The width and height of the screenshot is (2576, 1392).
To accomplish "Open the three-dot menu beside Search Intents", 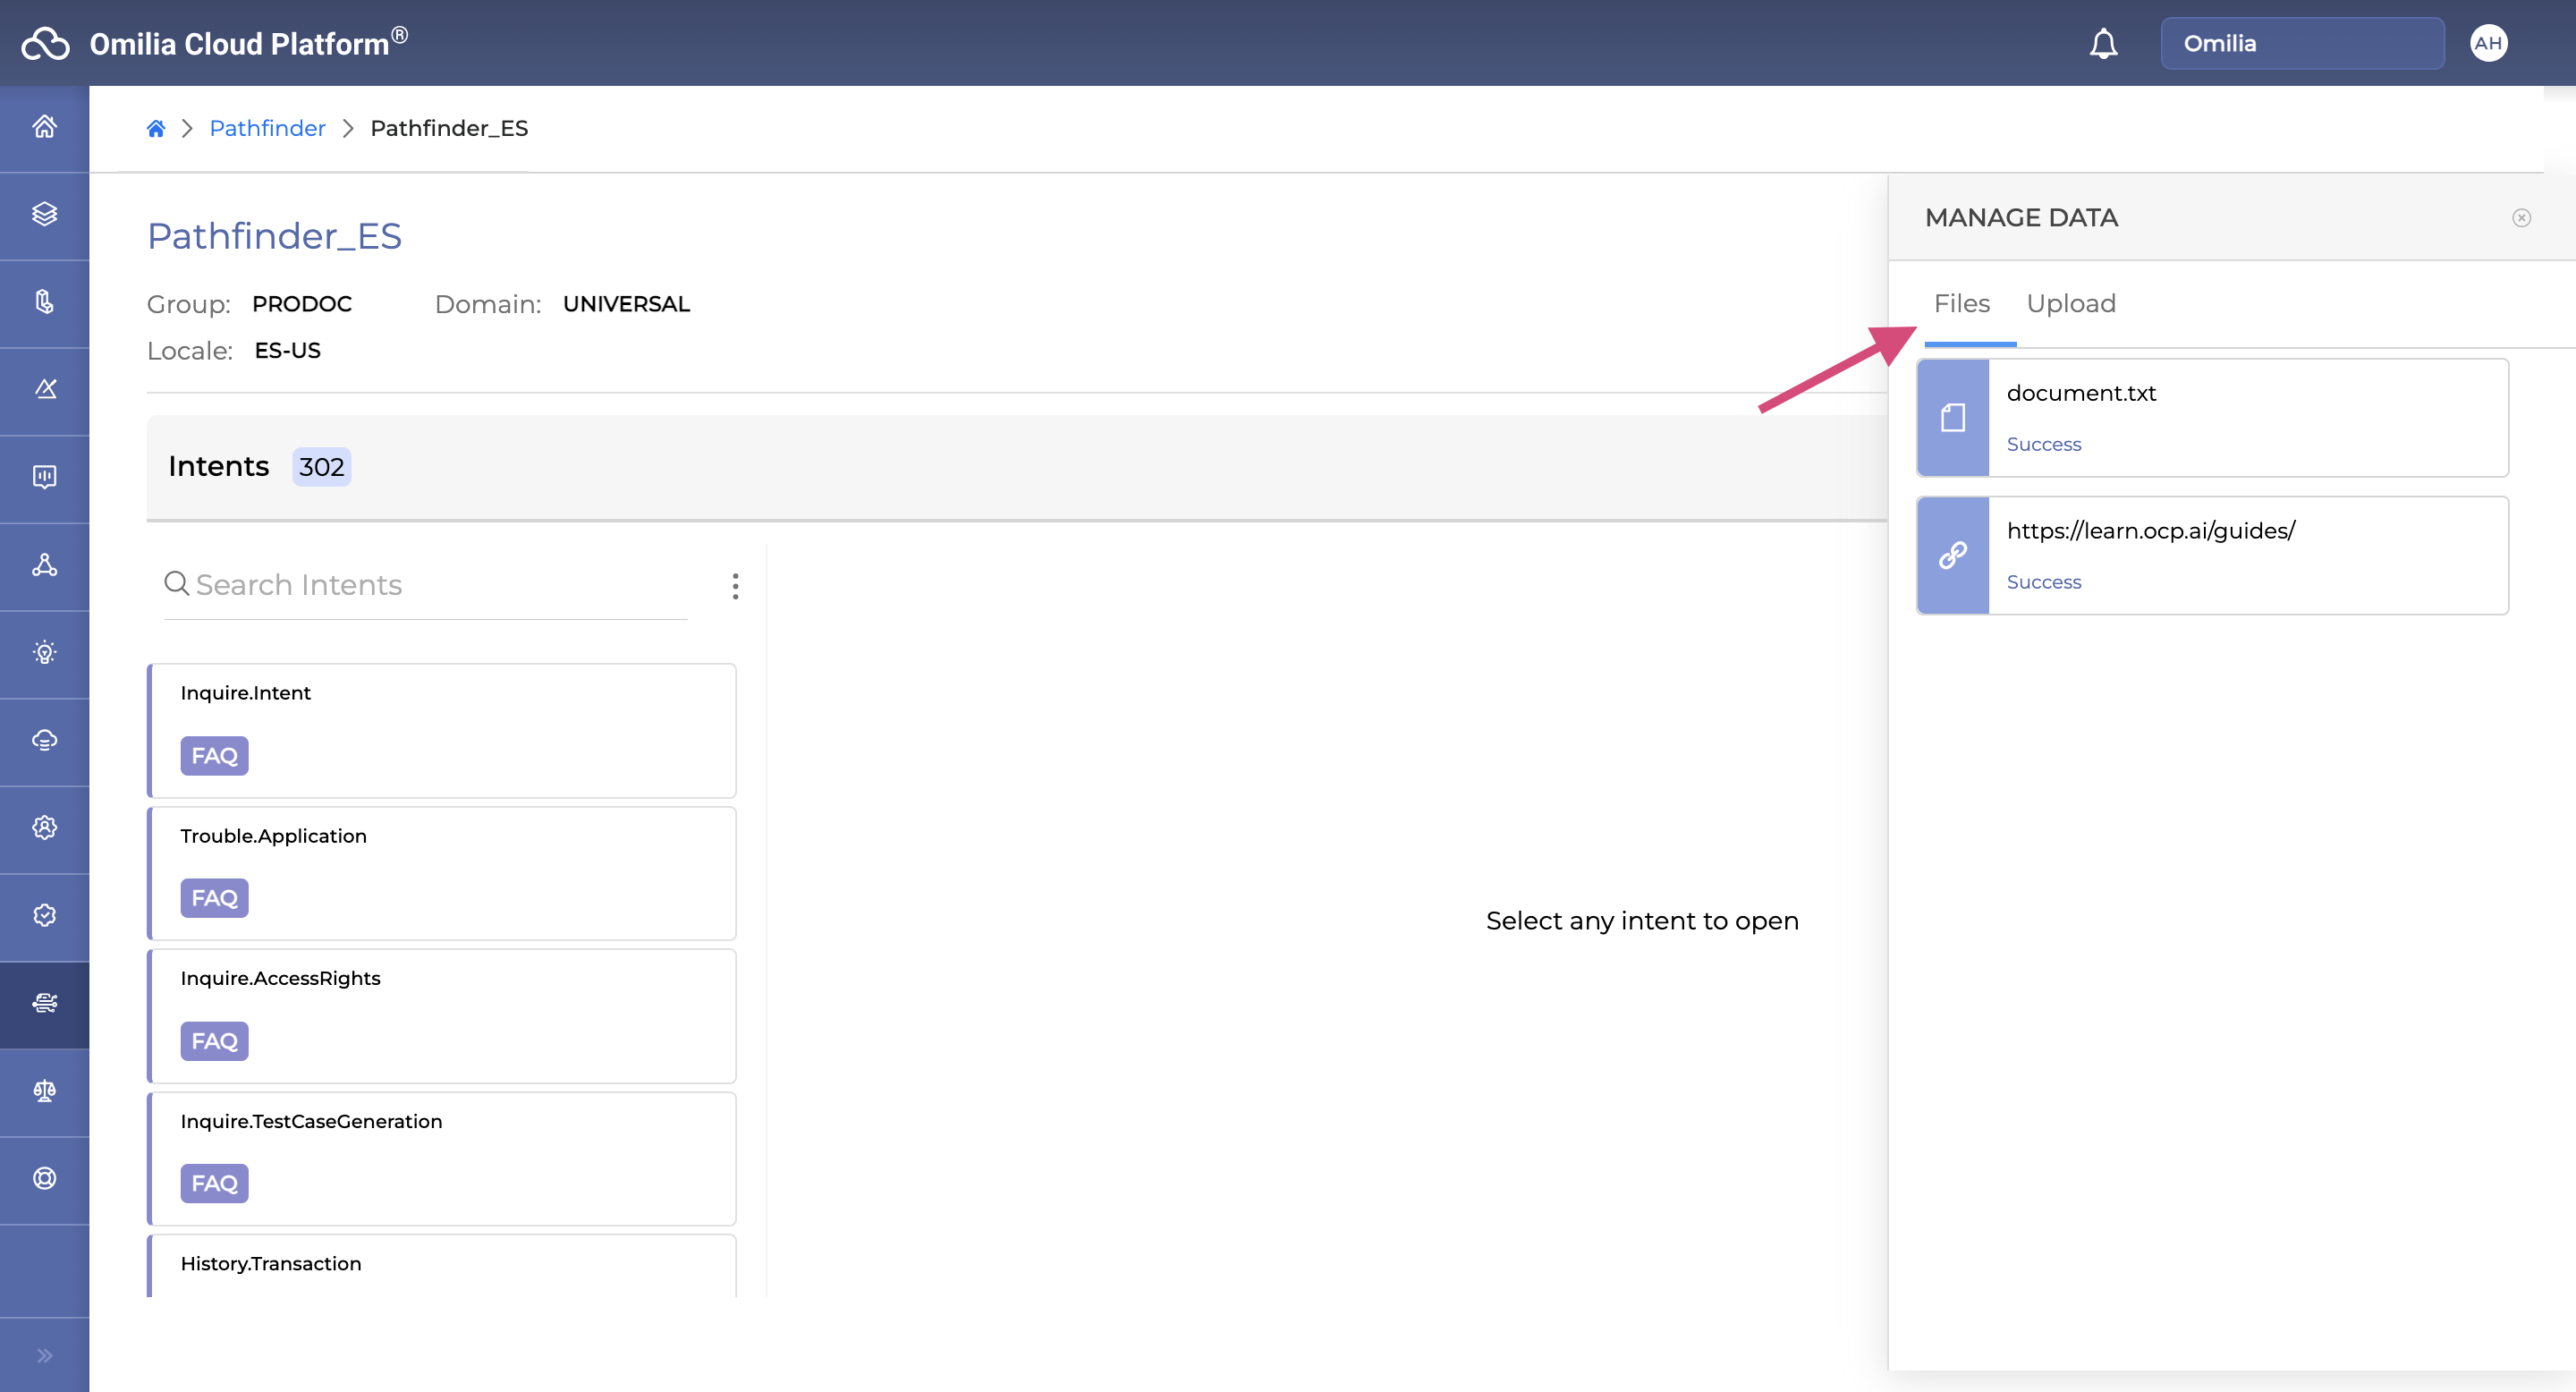I will coord(735,586).
